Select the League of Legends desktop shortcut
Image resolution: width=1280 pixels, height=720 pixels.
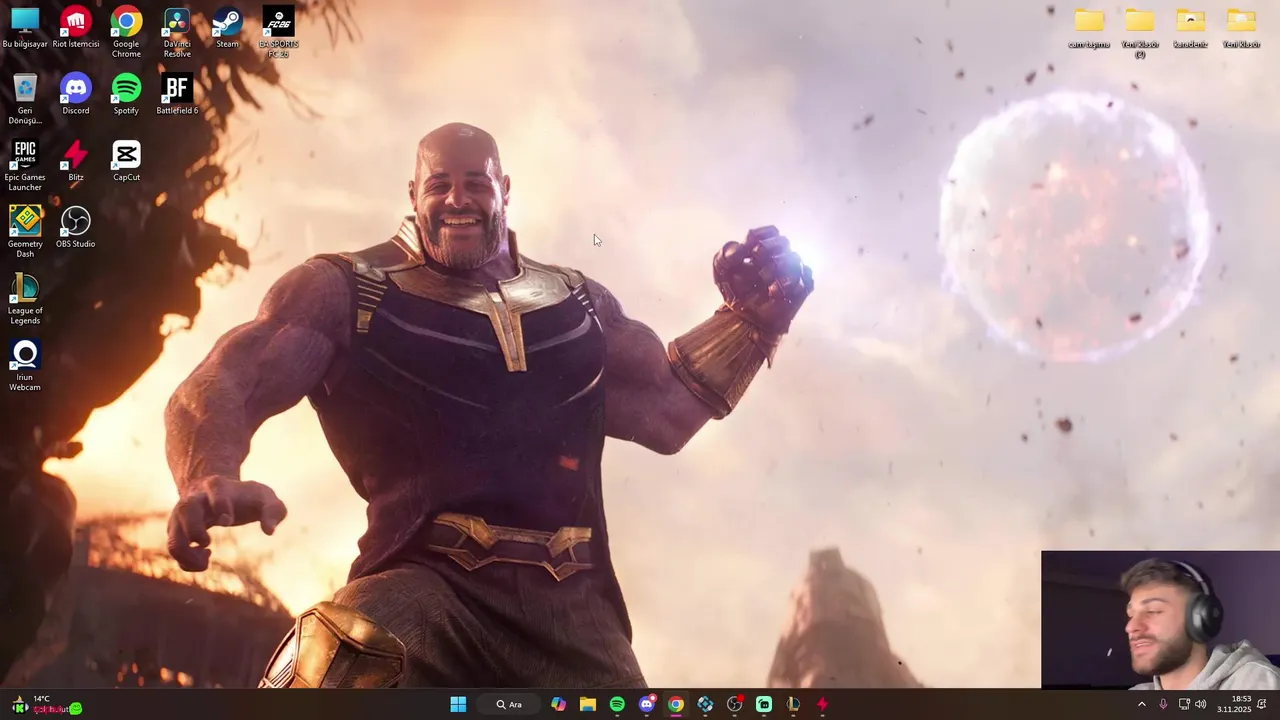(25, 299)
